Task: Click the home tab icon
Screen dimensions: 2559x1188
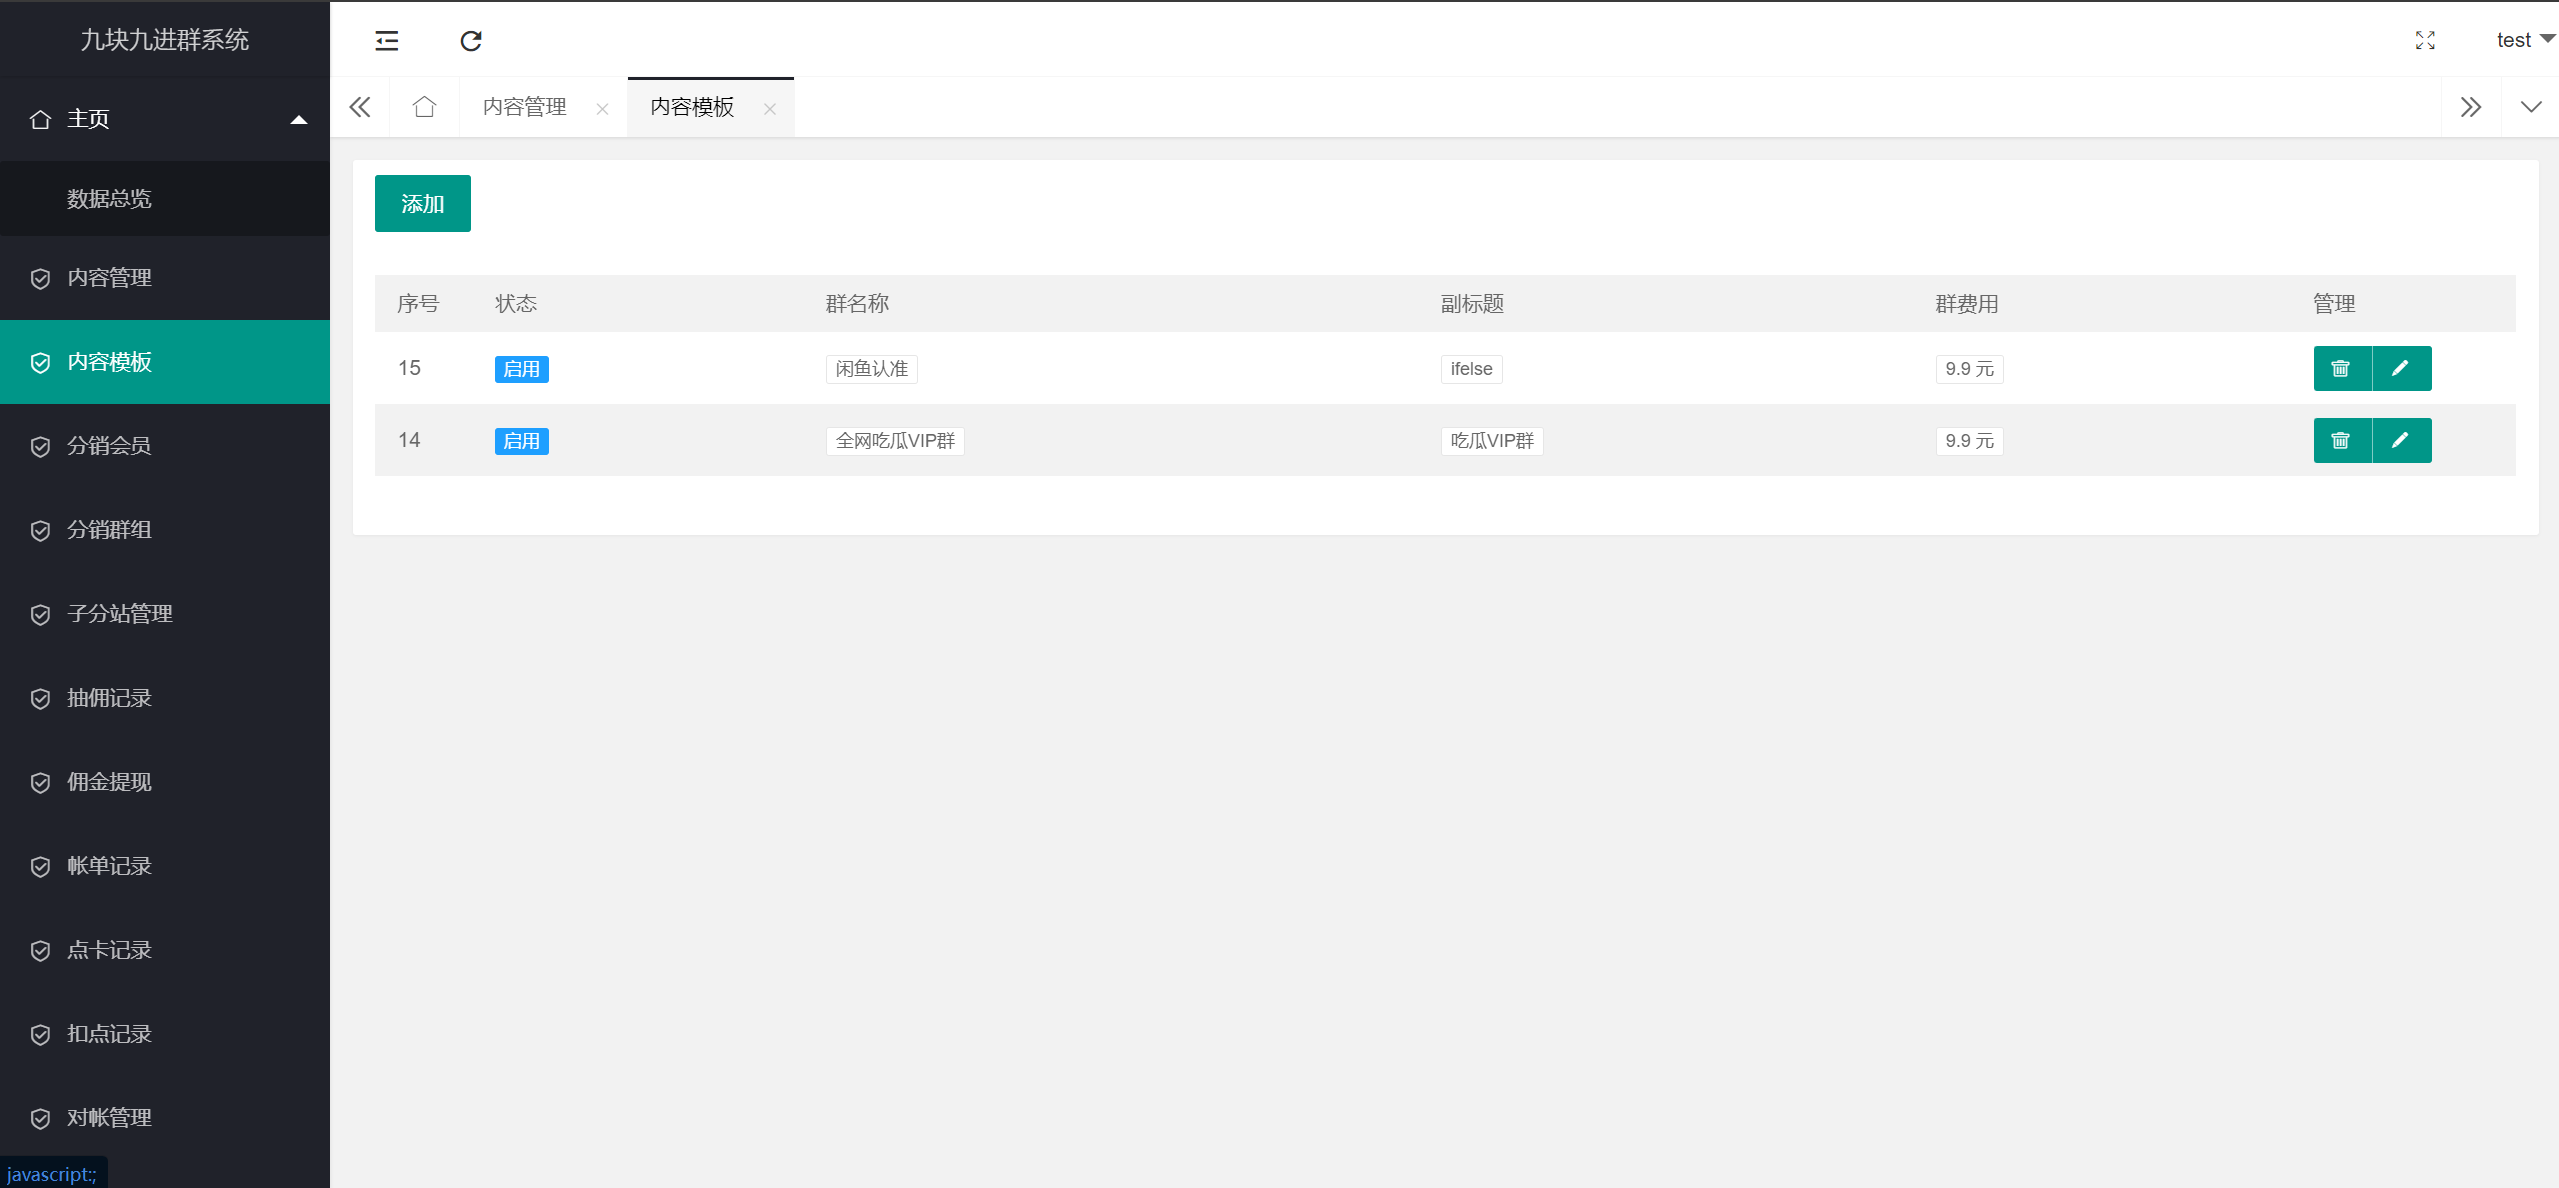Action: [424, 107]
